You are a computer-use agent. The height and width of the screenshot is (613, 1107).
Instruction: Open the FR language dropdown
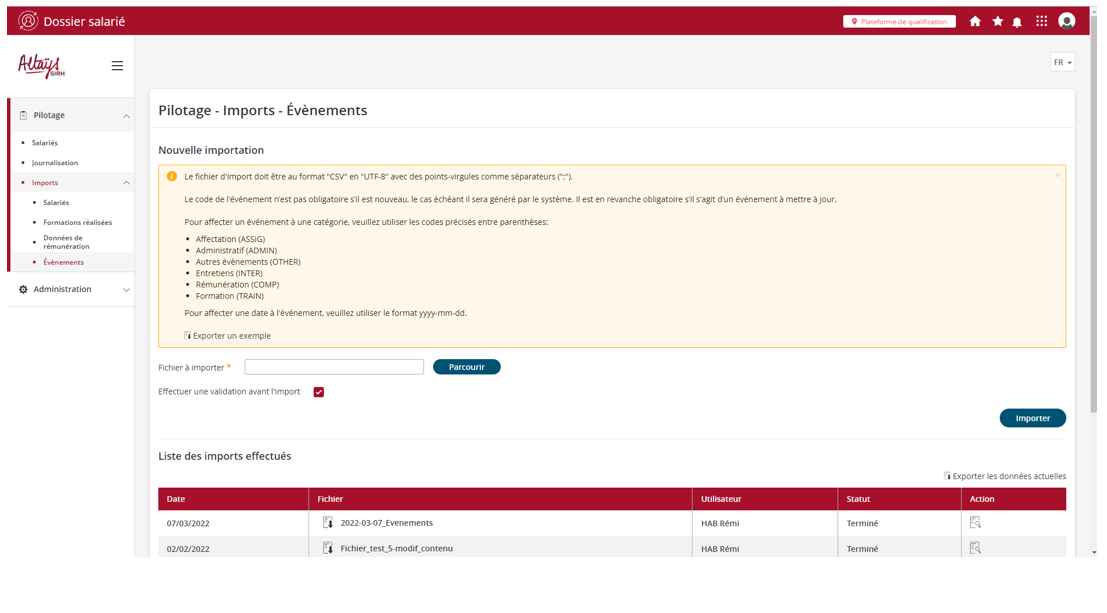tap(1062, 62)
